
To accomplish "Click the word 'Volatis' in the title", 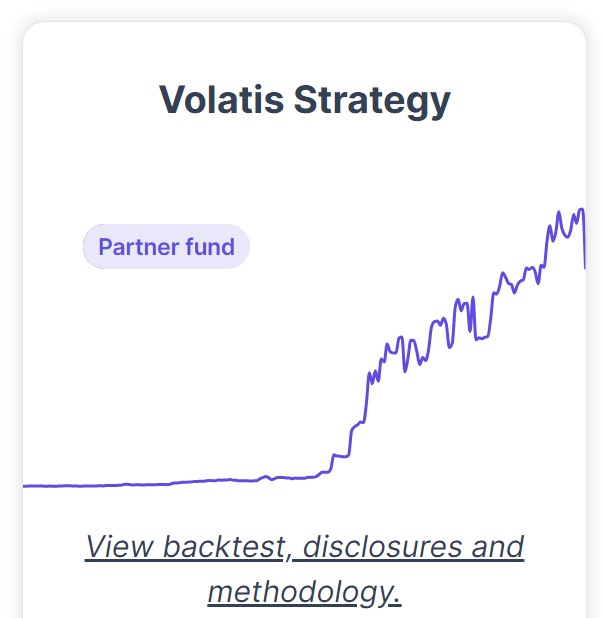I will (x=221, y=99).
